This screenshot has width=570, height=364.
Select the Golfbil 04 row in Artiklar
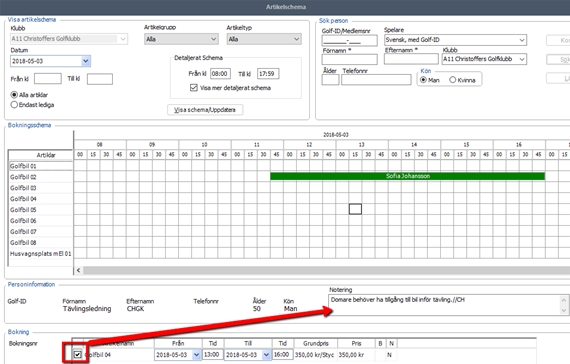(x=41, y=199)
